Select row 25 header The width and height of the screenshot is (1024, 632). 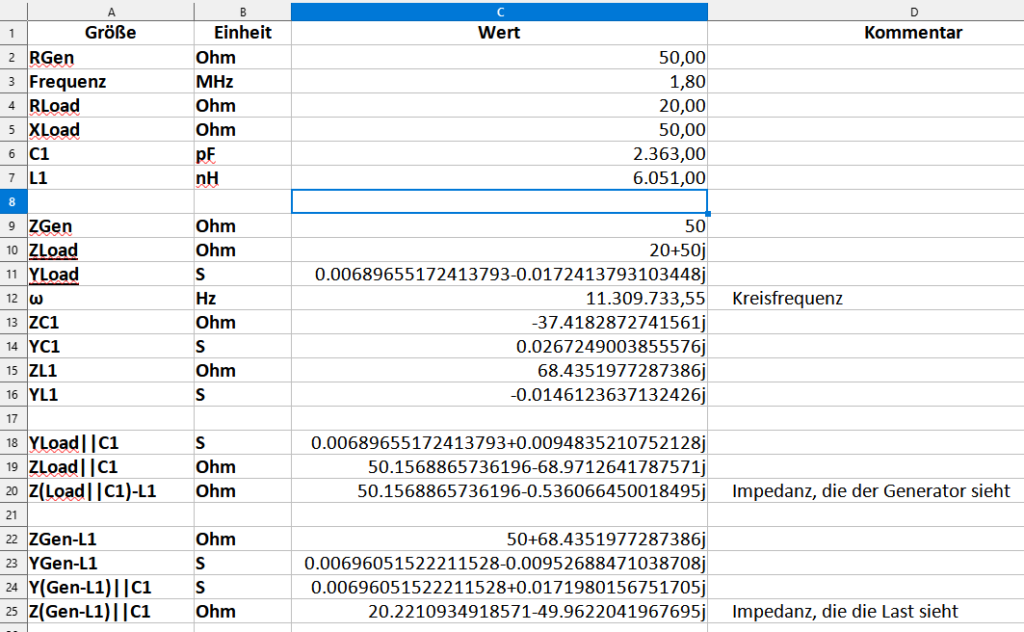(x=13, y=611)
